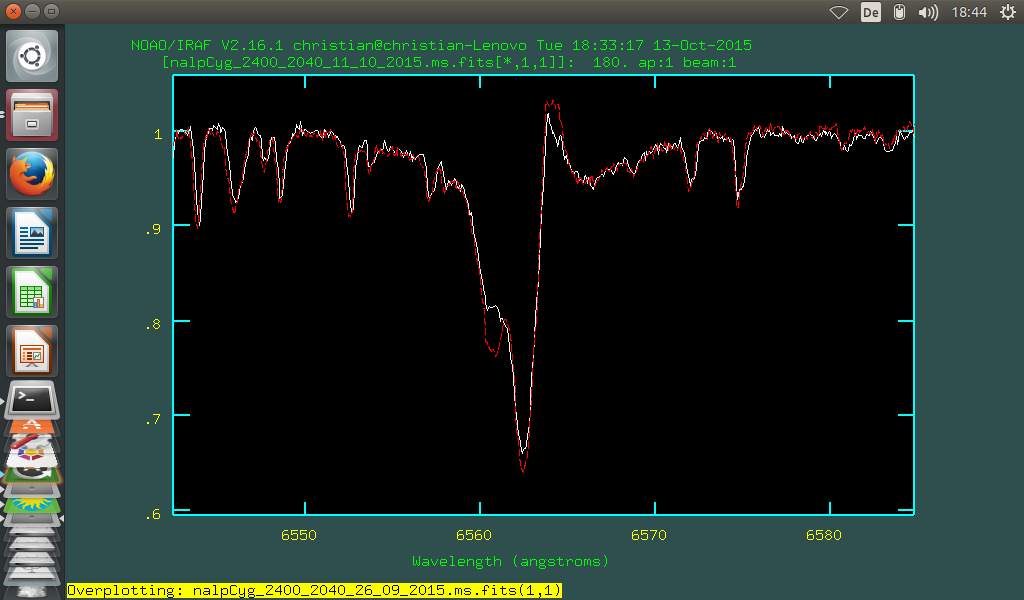Viewport: 1024px width, 600px height.
Task: Open the Wi-Fi network menu
Action: point(838,11)
